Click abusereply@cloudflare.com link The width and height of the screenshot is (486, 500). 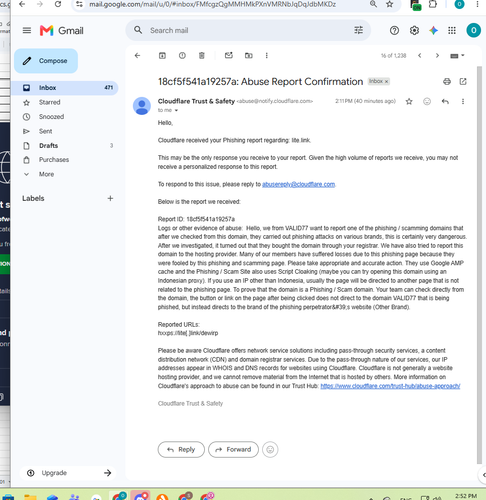coord(298,184)
